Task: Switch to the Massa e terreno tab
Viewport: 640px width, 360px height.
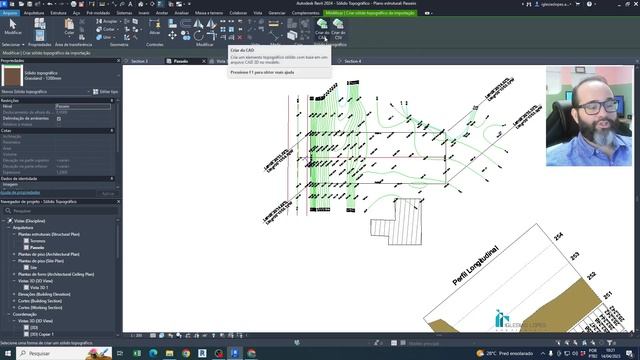Action: coord(209,13)
